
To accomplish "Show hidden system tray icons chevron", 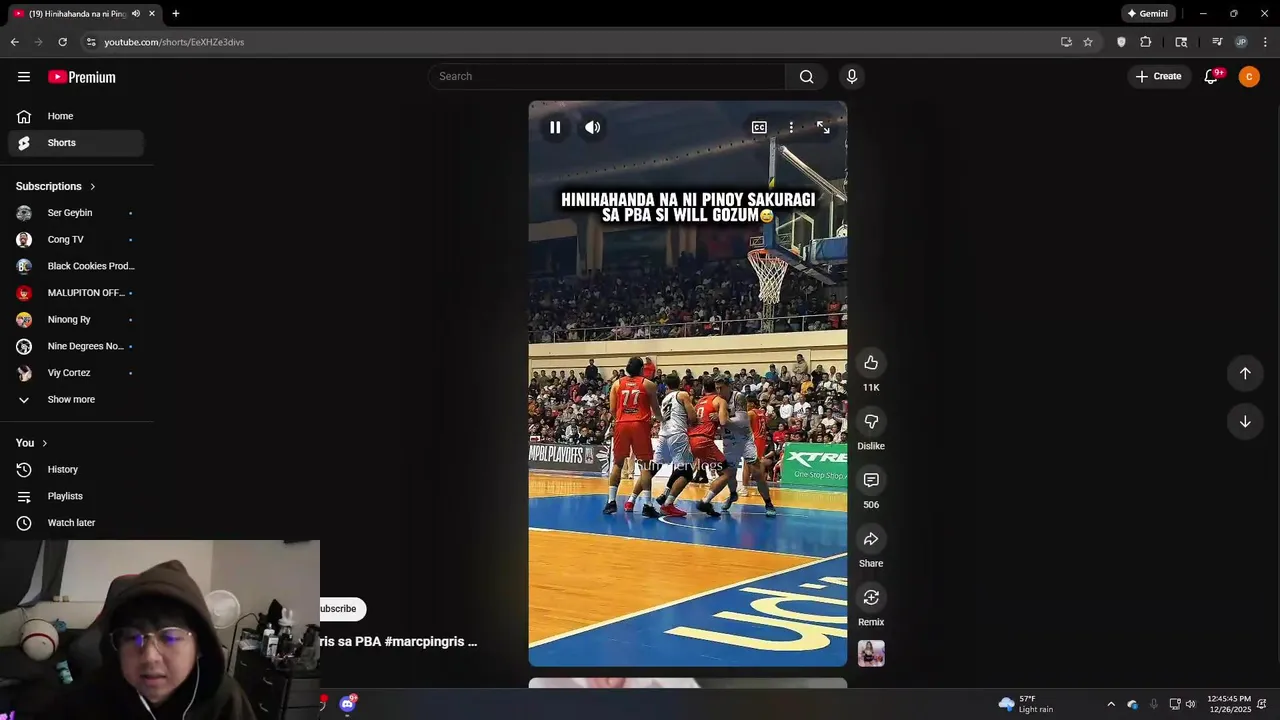I will pos(1110,704).
